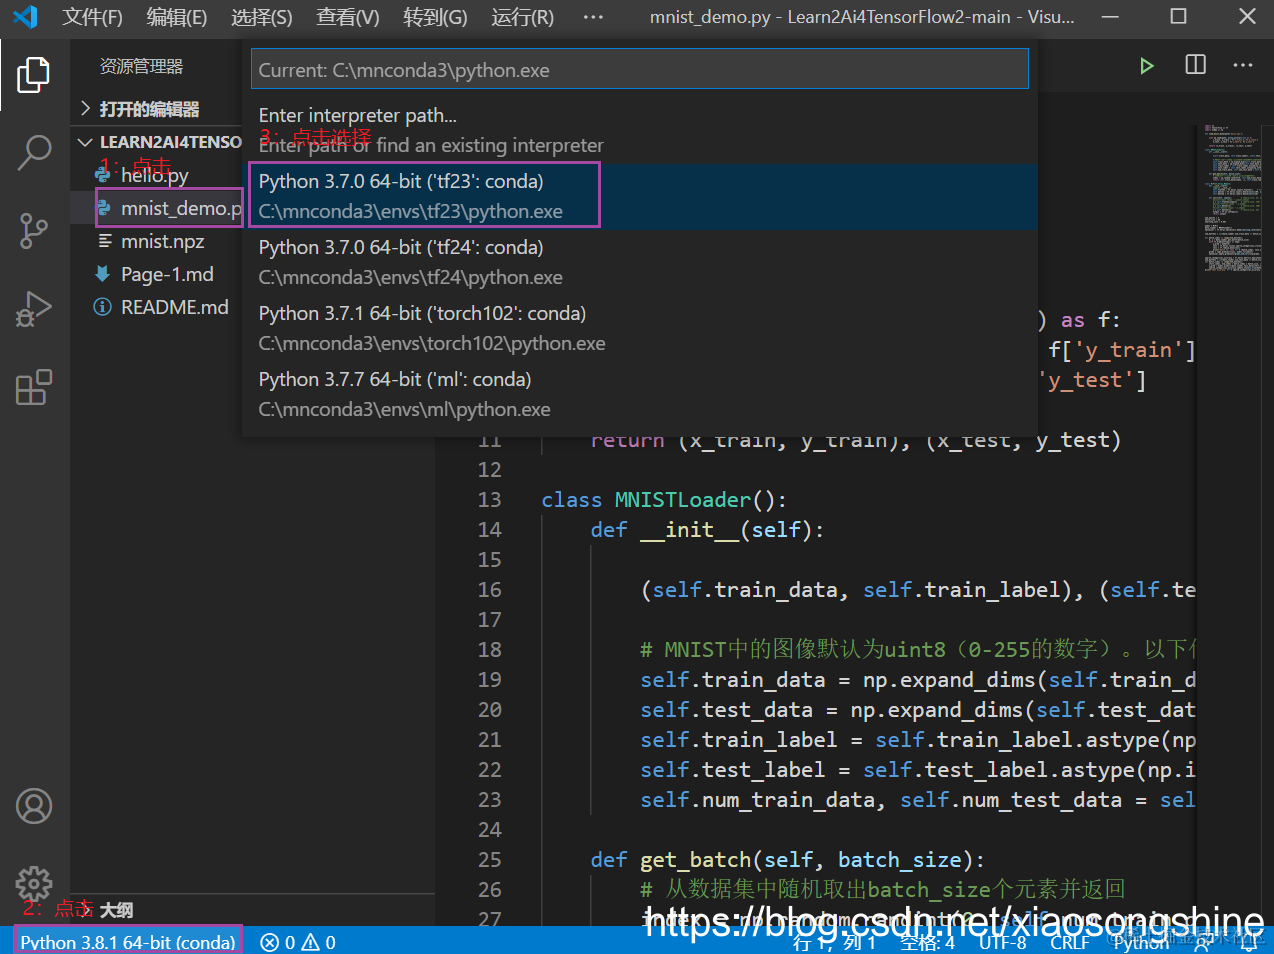
Task: Click the 资源管理器 panel title
Action: point(141,66)
